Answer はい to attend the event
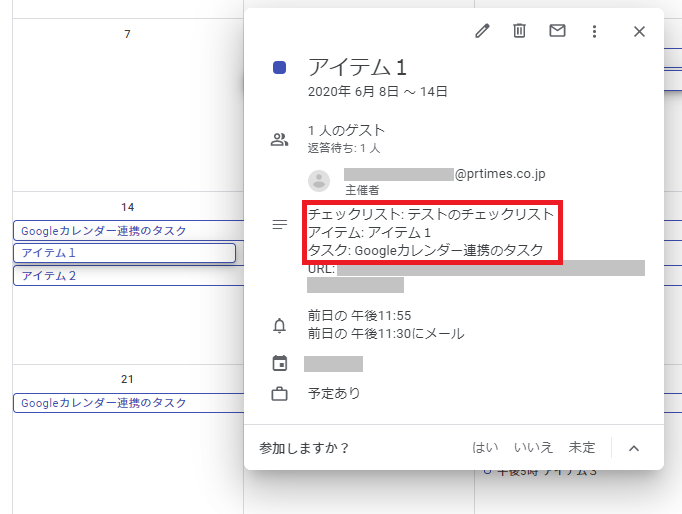 [485, 448]
